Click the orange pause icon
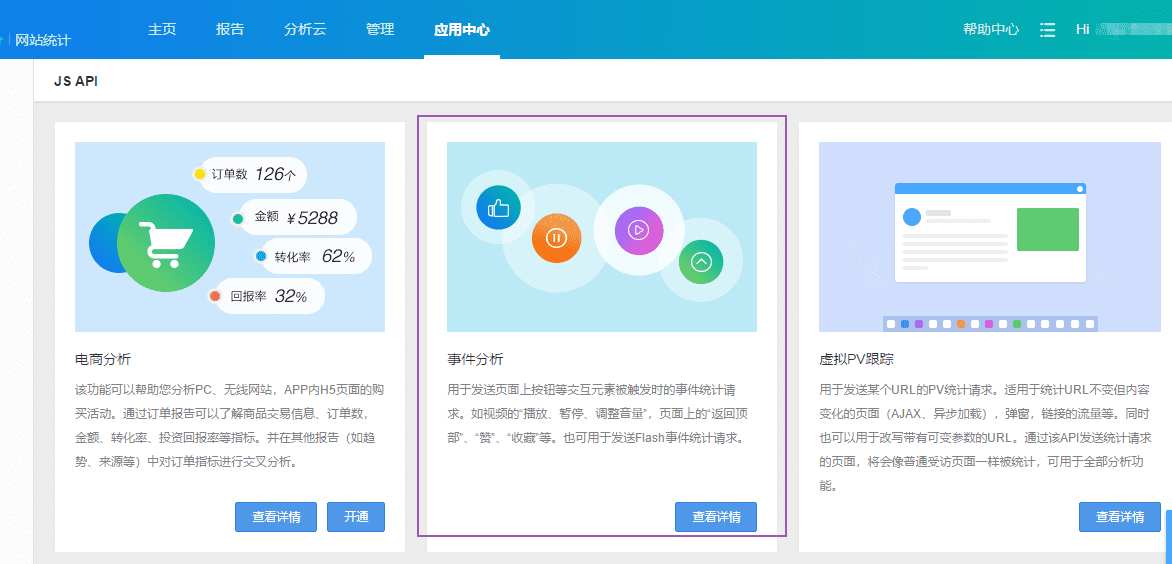Image resolution: width=1172 pixels, height=564 pixels. [x=556, y=238]
